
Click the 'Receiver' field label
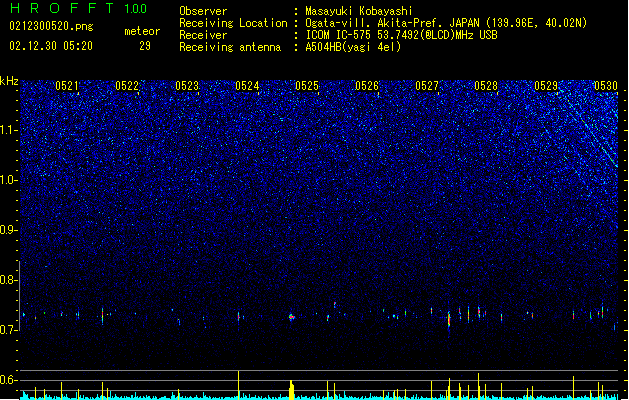(203, 35)
